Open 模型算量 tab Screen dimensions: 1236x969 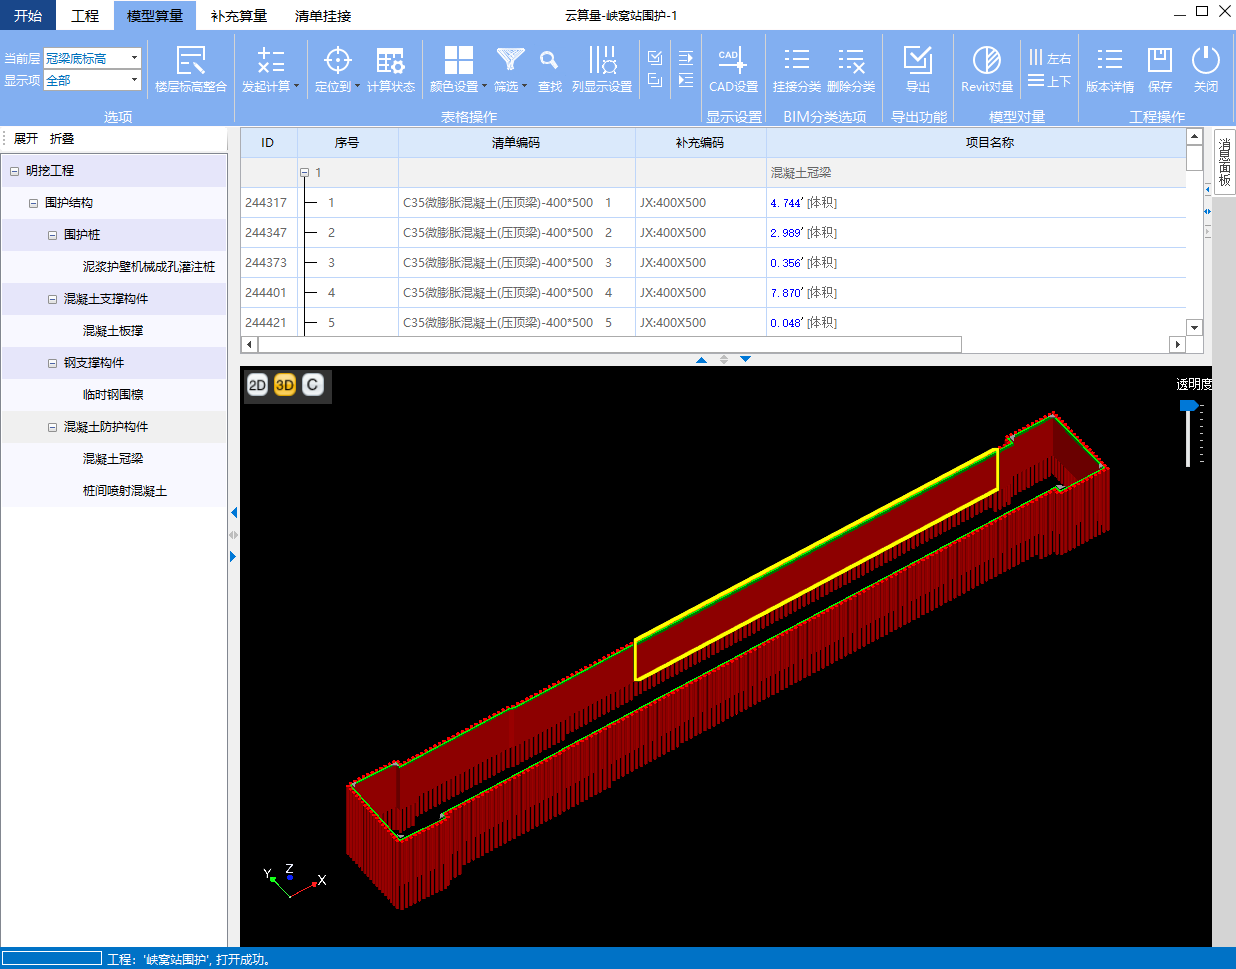155,15
